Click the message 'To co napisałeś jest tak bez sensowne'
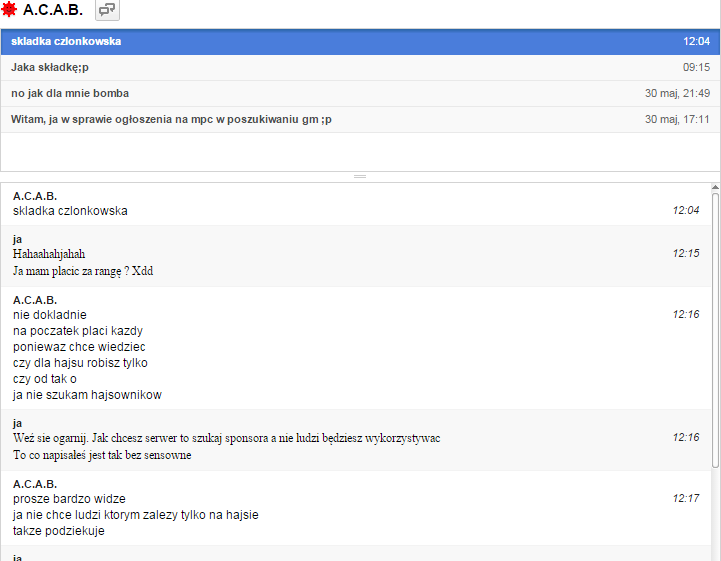721x561 pixels. pos(102,455)
